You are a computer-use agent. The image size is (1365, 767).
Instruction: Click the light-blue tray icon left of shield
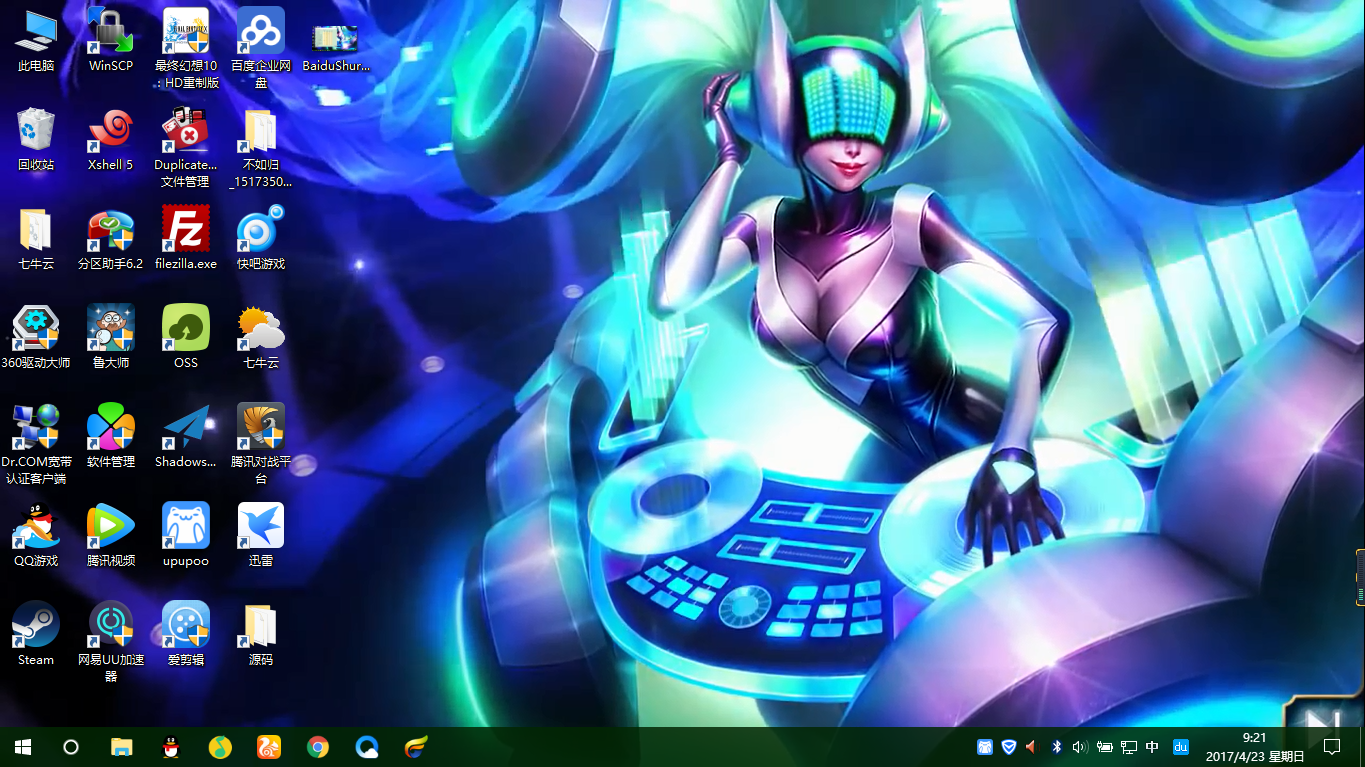coord(985,747)
